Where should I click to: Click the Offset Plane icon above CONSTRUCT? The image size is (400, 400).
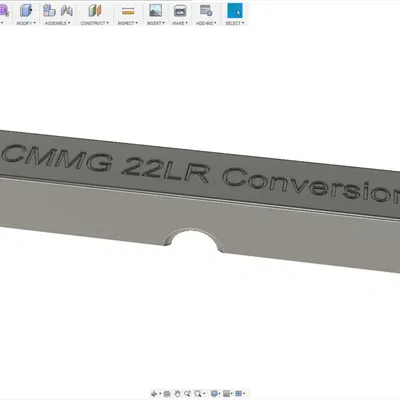pos(95,10)
